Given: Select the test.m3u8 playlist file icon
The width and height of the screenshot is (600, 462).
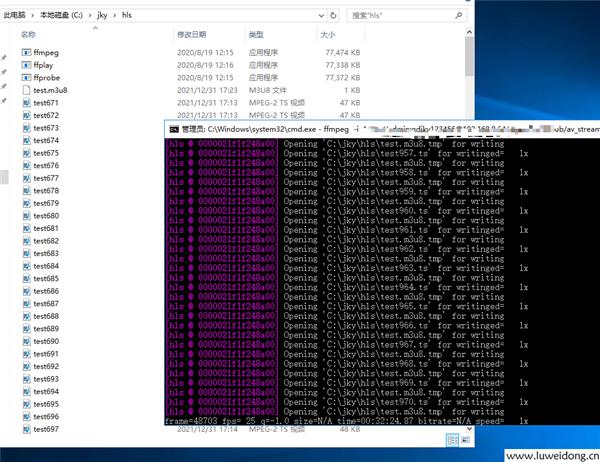Looking at the screenshot, I should click(27, 90).
